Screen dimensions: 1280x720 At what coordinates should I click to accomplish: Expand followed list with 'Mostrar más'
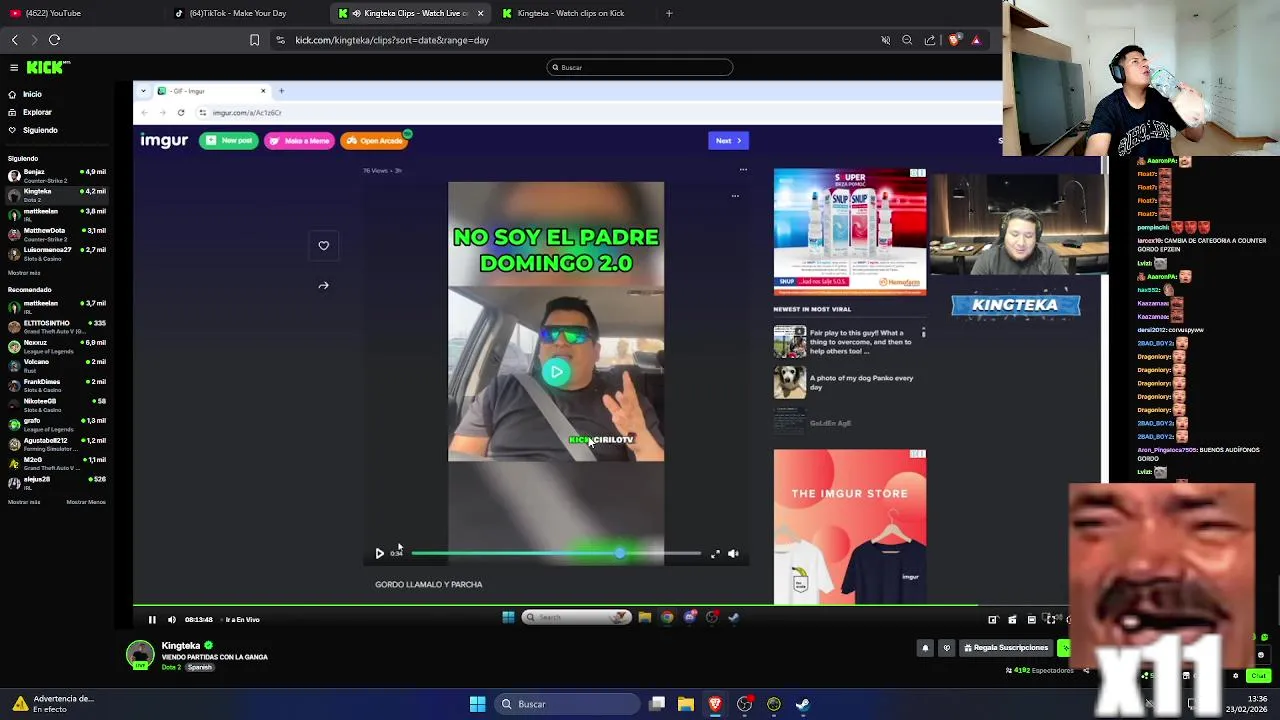[24, 273]
